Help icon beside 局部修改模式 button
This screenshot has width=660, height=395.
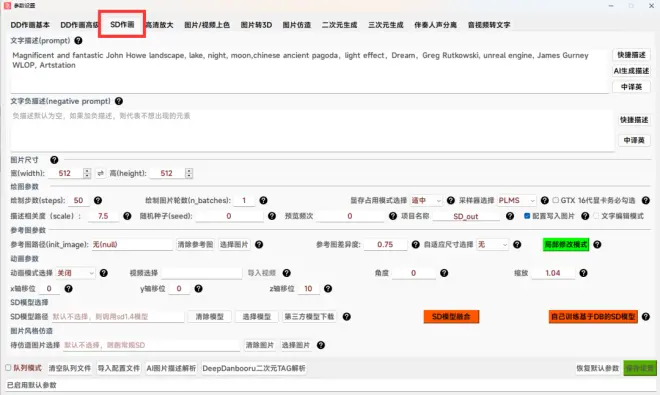point(597,244)
